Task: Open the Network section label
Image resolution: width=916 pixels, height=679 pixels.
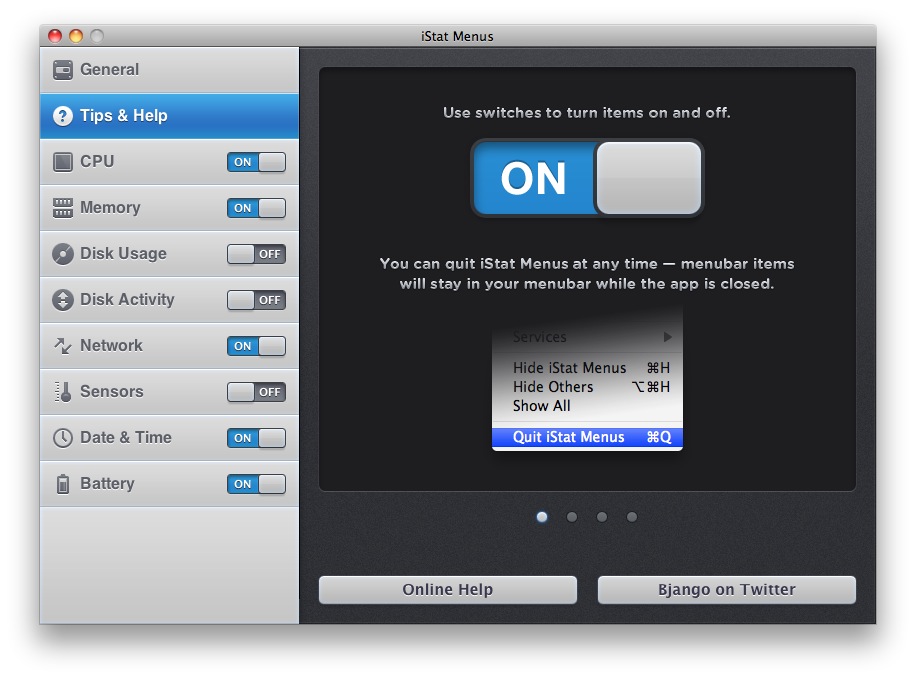Action: (x=112, y=345)
